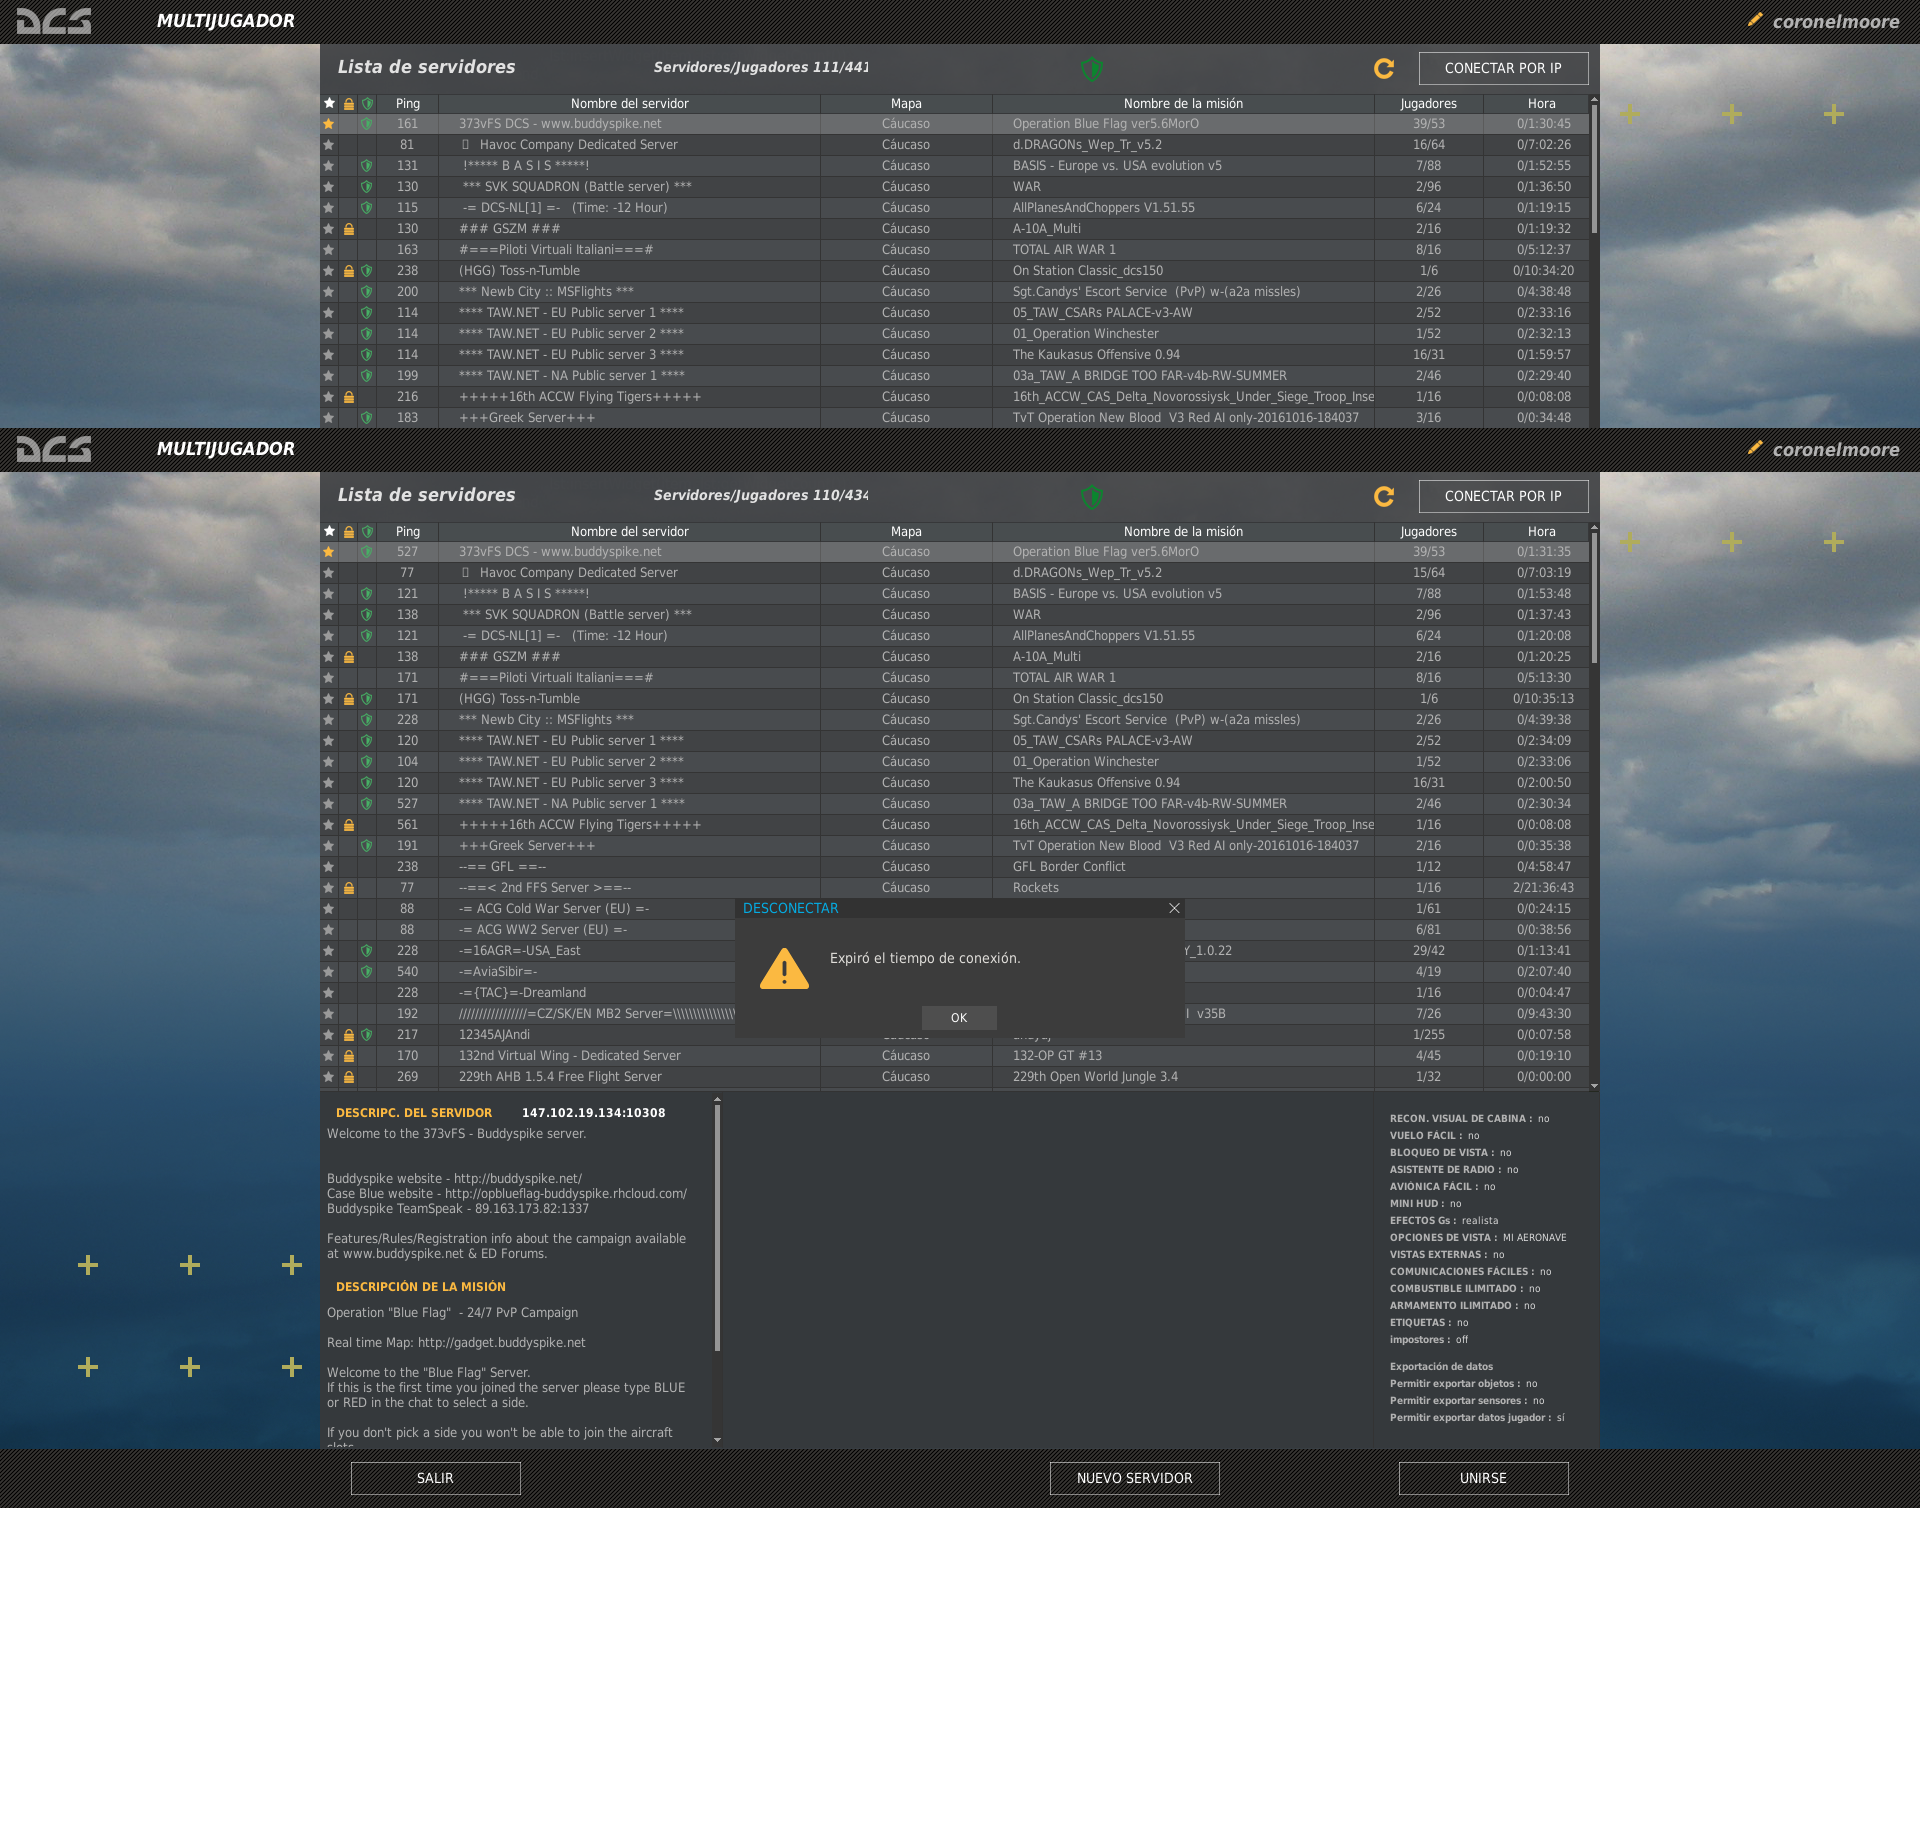Click up arrow of description panel scrollbar
The image size is (1920, 1832).
[x=717, y=1100]
